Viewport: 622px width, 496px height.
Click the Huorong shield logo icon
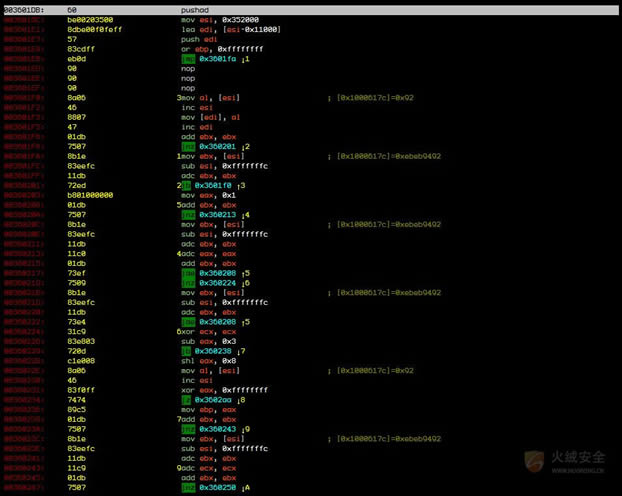coord(538,460)
